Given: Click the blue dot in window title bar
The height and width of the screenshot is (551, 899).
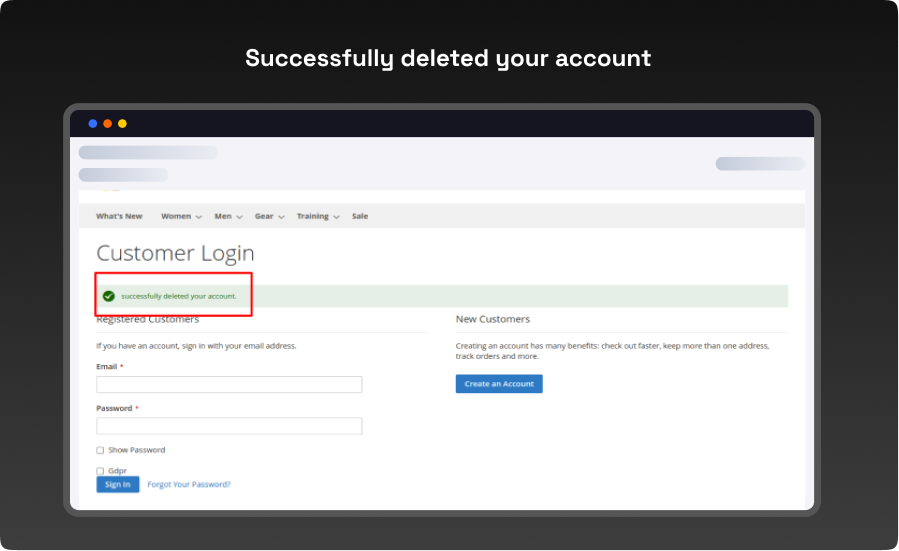Looking at the screenshot, I should point(93,124).
